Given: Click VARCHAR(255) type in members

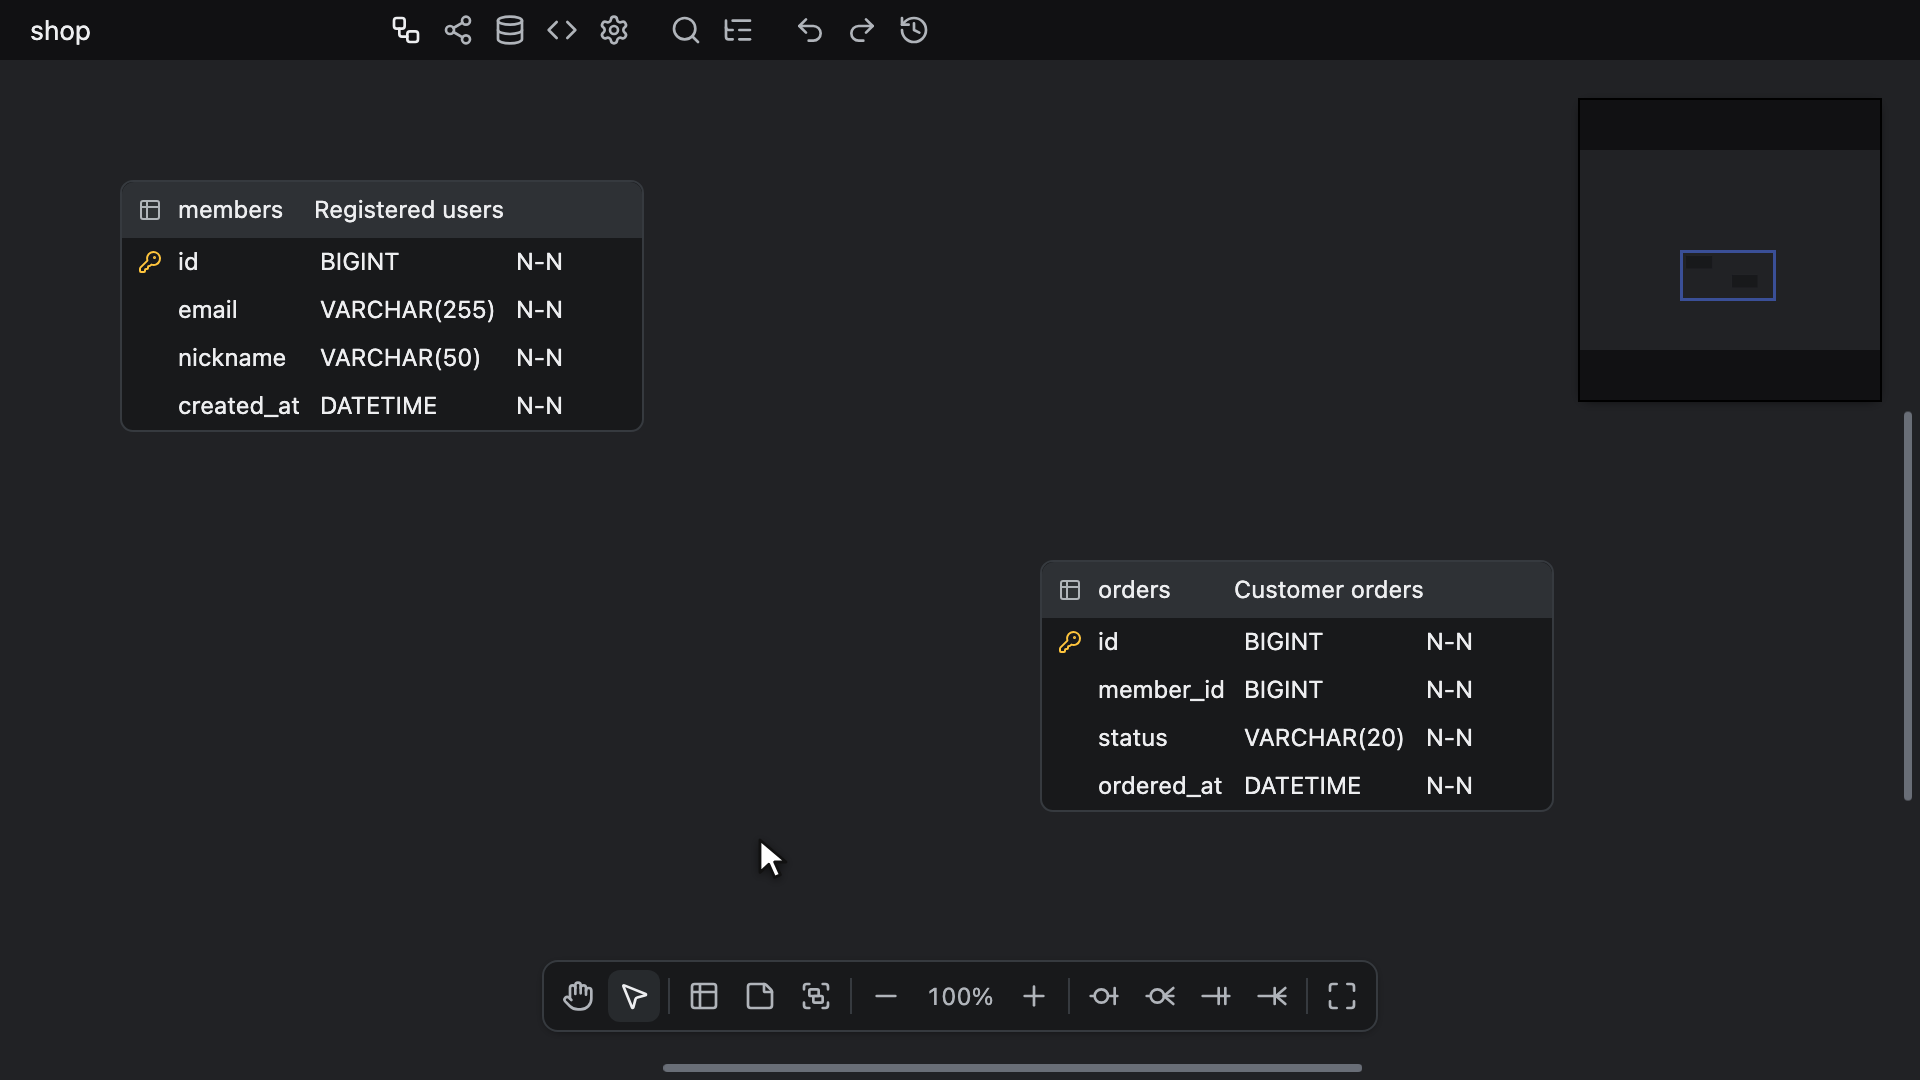Looking at the screenshot, I should pyautogui.click(x=407, y=310).
